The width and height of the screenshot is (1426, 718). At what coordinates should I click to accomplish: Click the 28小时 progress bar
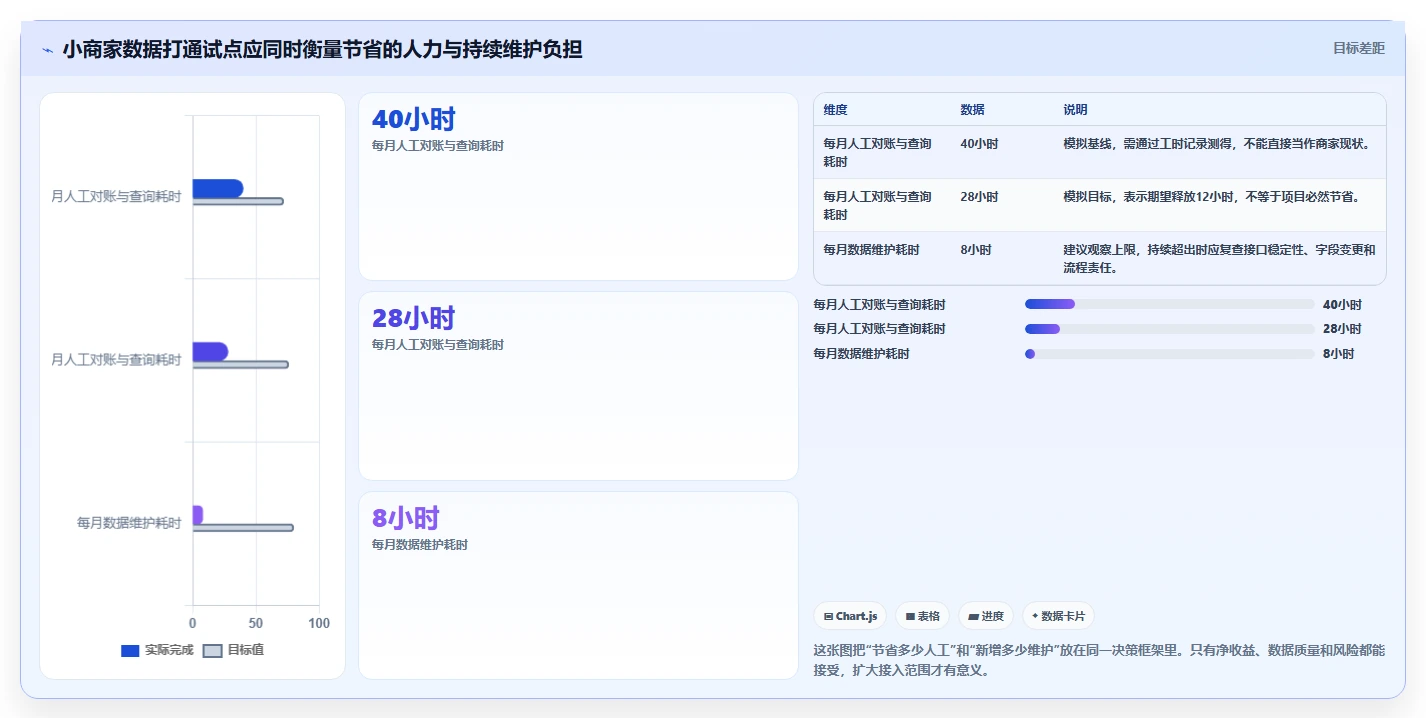tap(1169, 329)
